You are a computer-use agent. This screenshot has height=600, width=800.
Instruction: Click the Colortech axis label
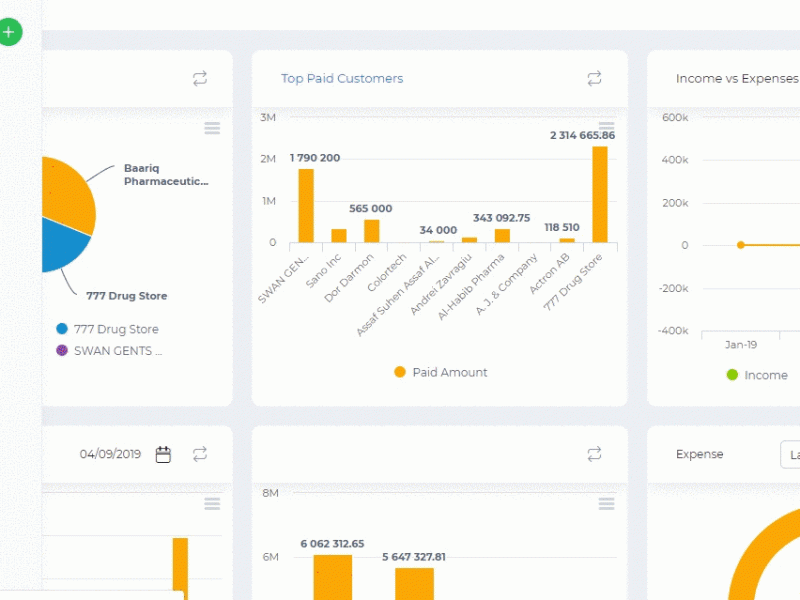point(387,273)
